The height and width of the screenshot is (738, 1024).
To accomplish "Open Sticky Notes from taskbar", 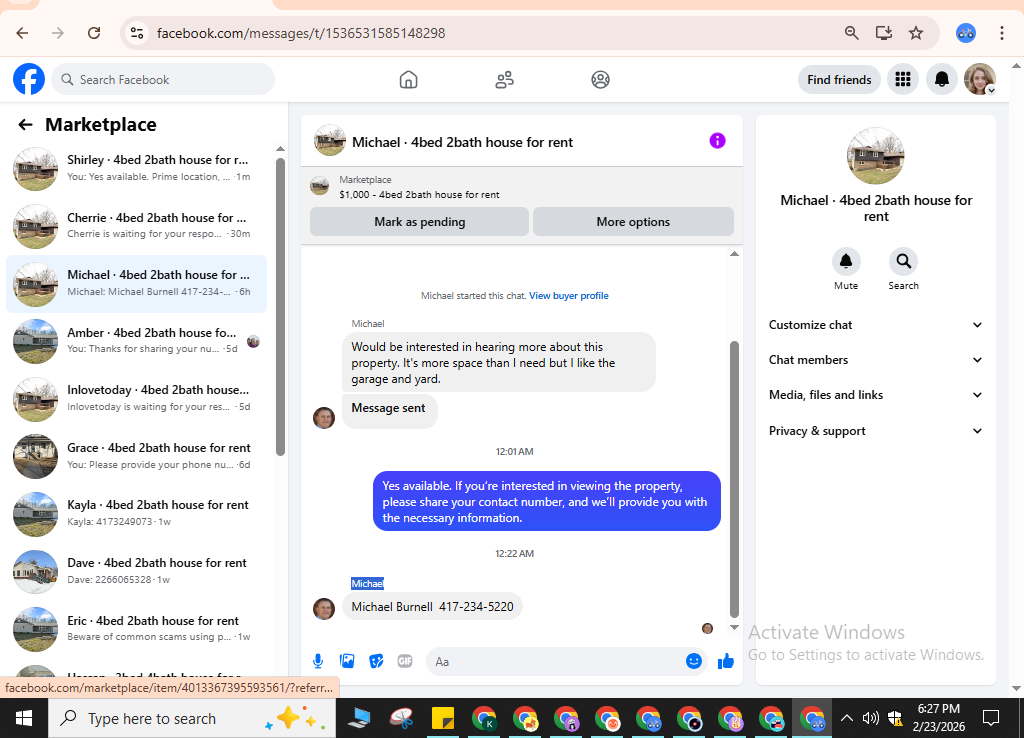I will pos(443,718).
